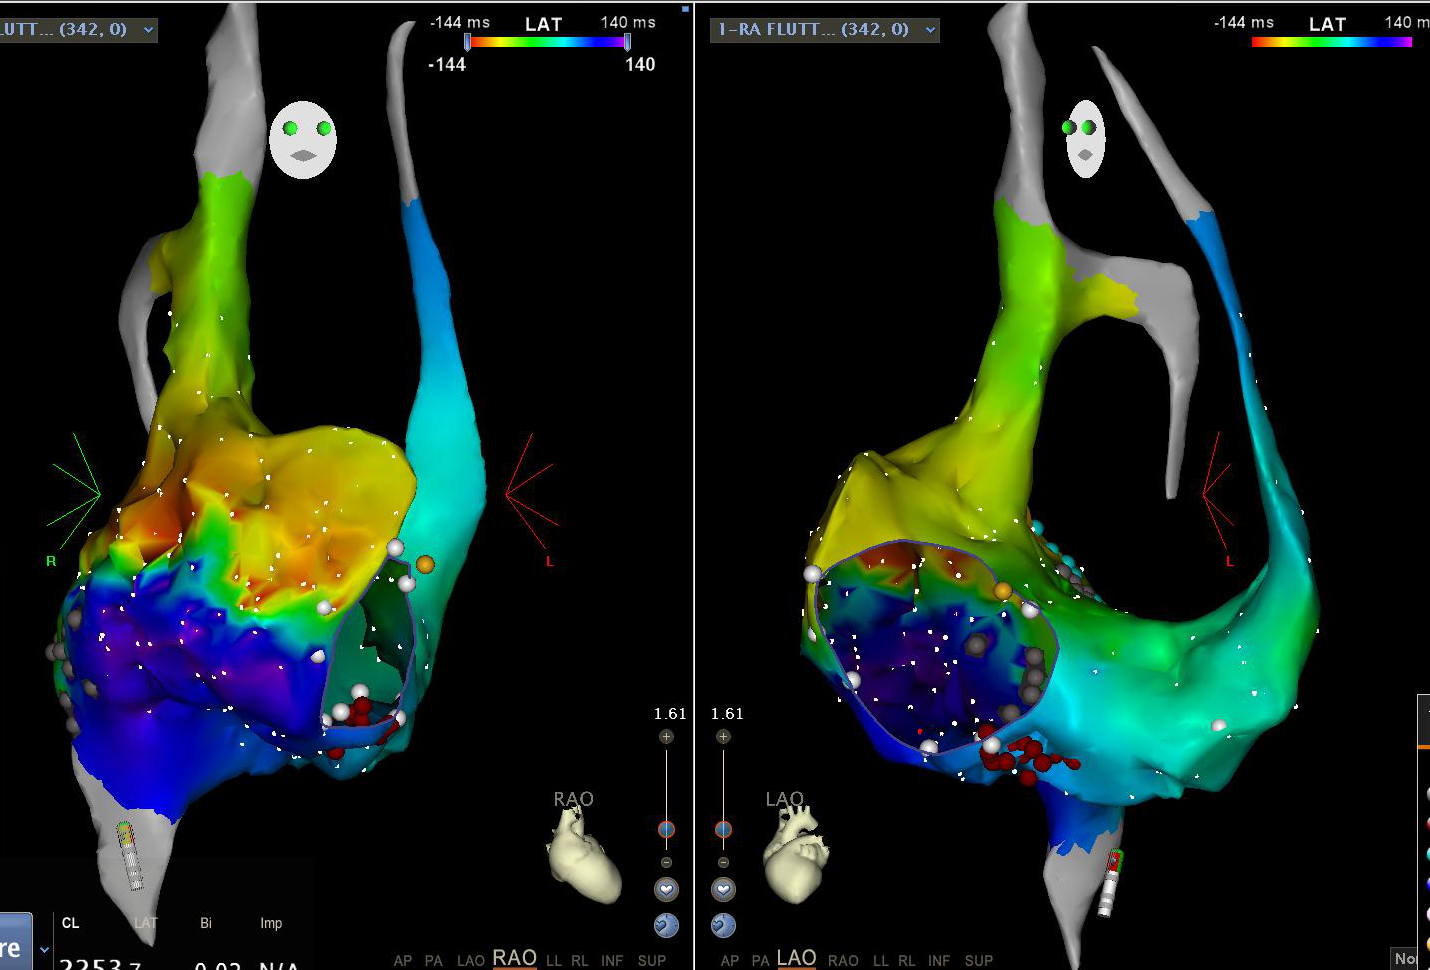Viewport: 1430px width, 970px height.
Task: Click the heart icon button in left view
Action: (666, 889)
